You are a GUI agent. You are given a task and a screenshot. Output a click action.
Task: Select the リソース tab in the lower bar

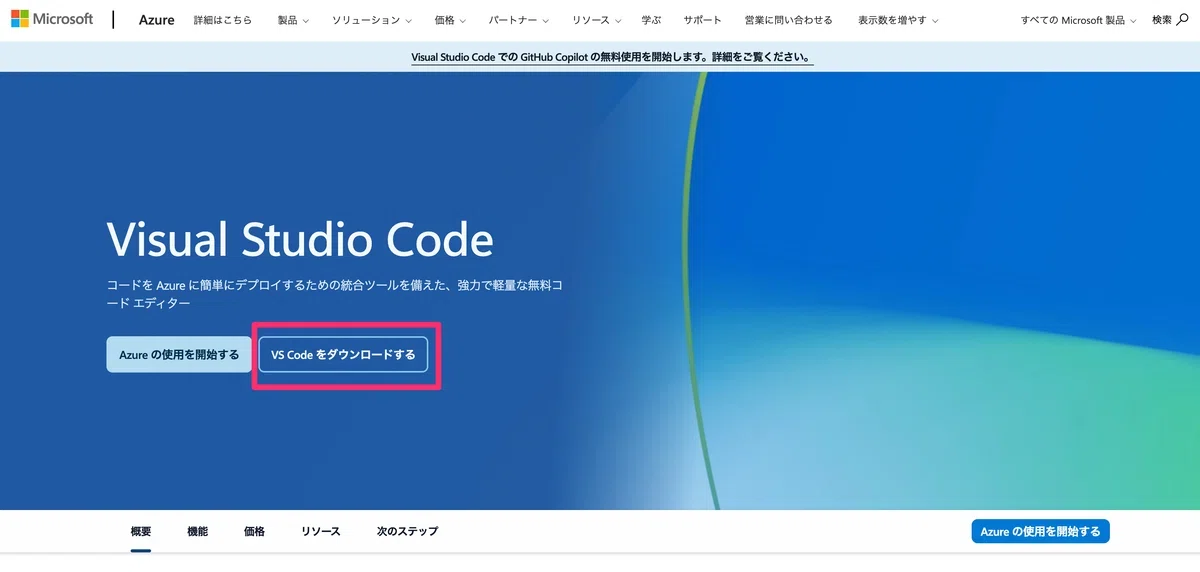(321, 531)
